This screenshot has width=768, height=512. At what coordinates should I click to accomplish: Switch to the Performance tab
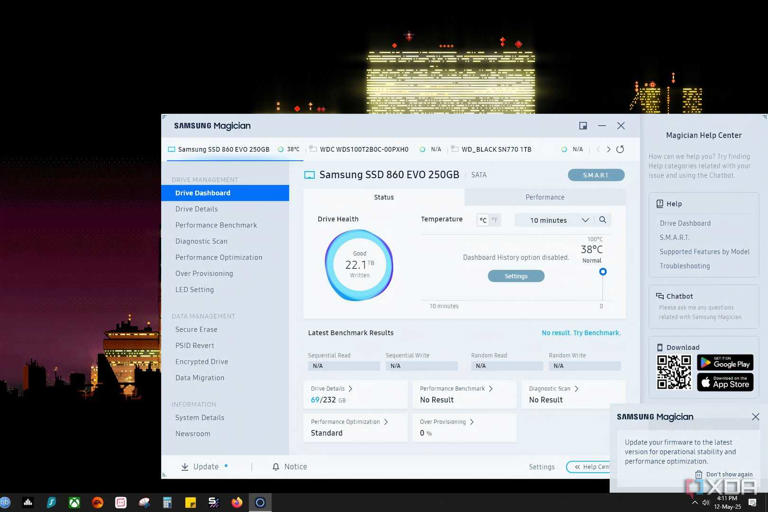point(544,197)
